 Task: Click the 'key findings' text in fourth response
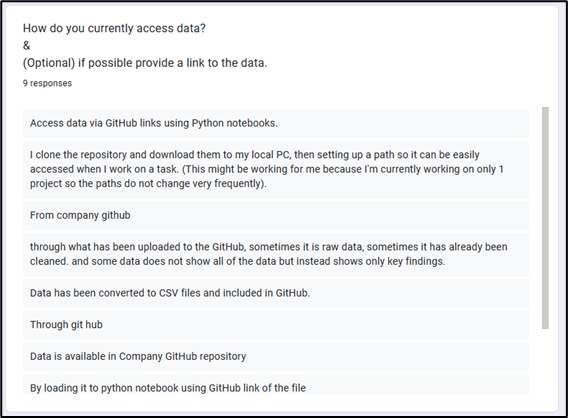tap(416, 261)
